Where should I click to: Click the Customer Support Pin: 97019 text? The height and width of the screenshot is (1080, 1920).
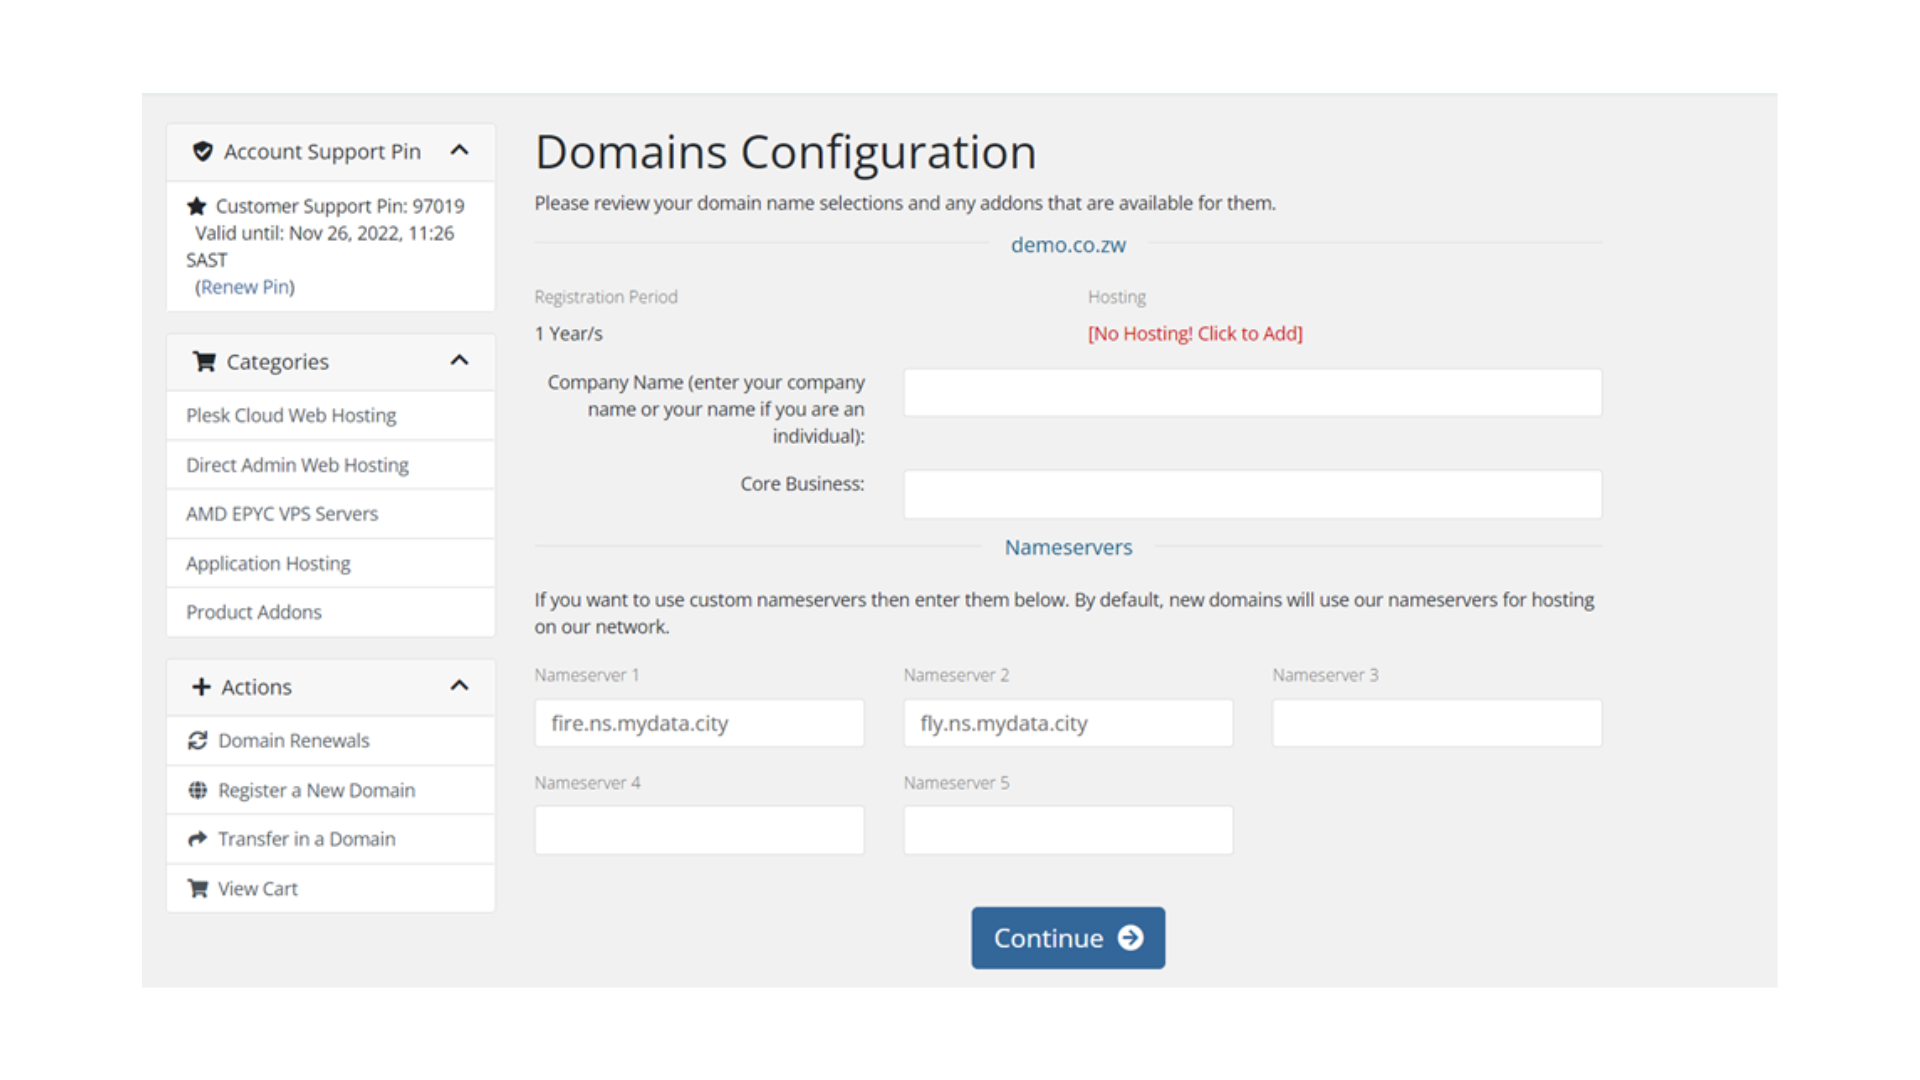[340, 206]
